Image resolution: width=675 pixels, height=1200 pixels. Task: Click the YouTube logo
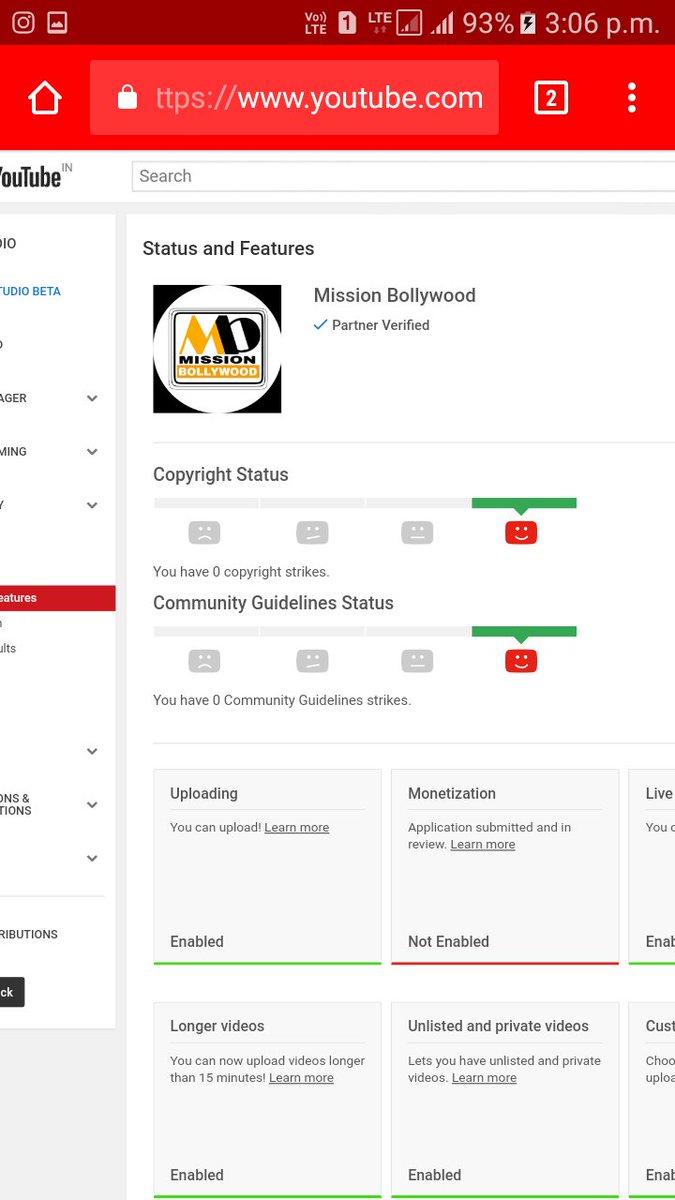(x=30, y=177)
